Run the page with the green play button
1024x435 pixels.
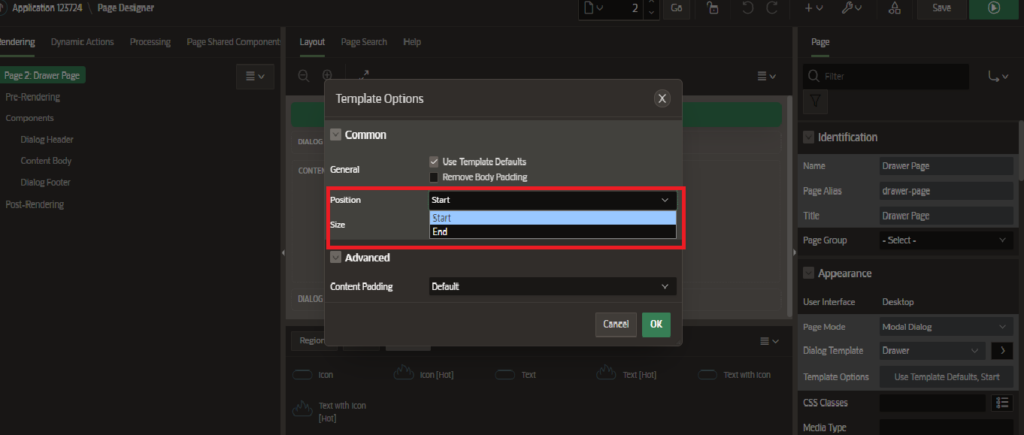click(x=993, y=8)
